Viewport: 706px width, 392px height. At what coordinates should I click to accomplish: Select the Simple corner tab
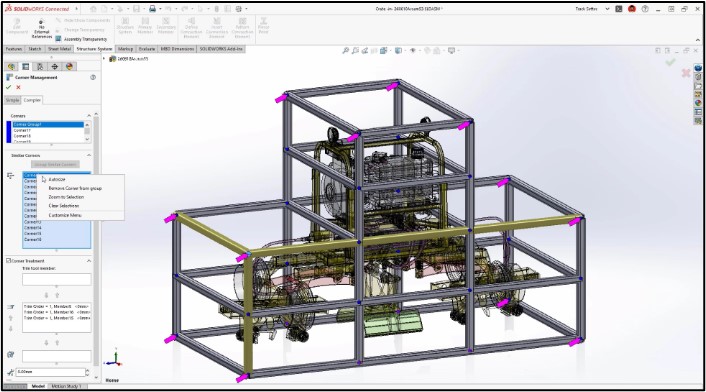pos(12,100)
